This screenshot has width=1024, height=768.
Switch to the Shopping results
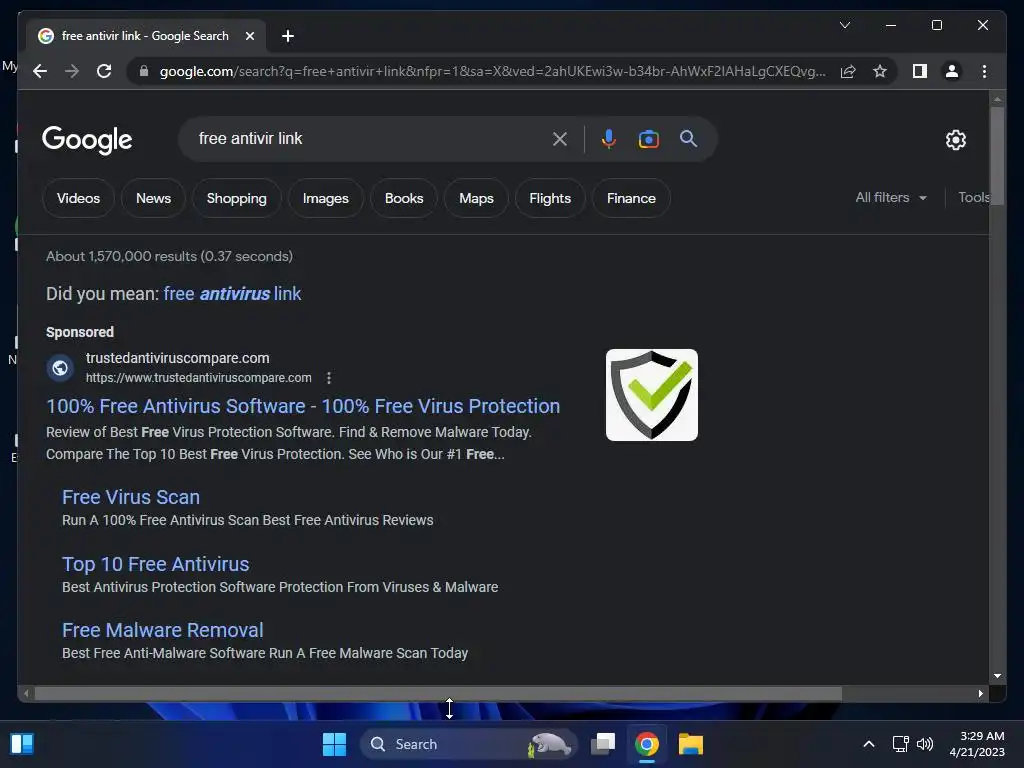click(236, 198)
